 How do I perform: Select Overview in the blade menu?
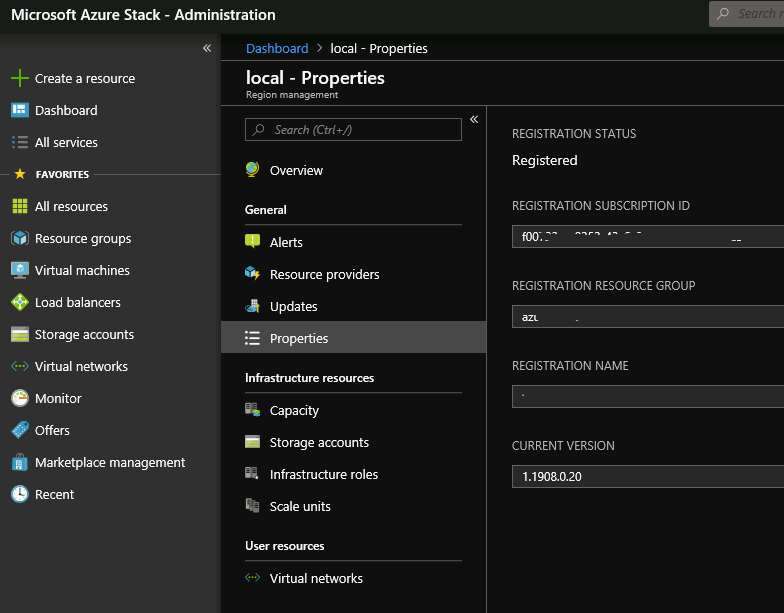[x=296, y=170]
